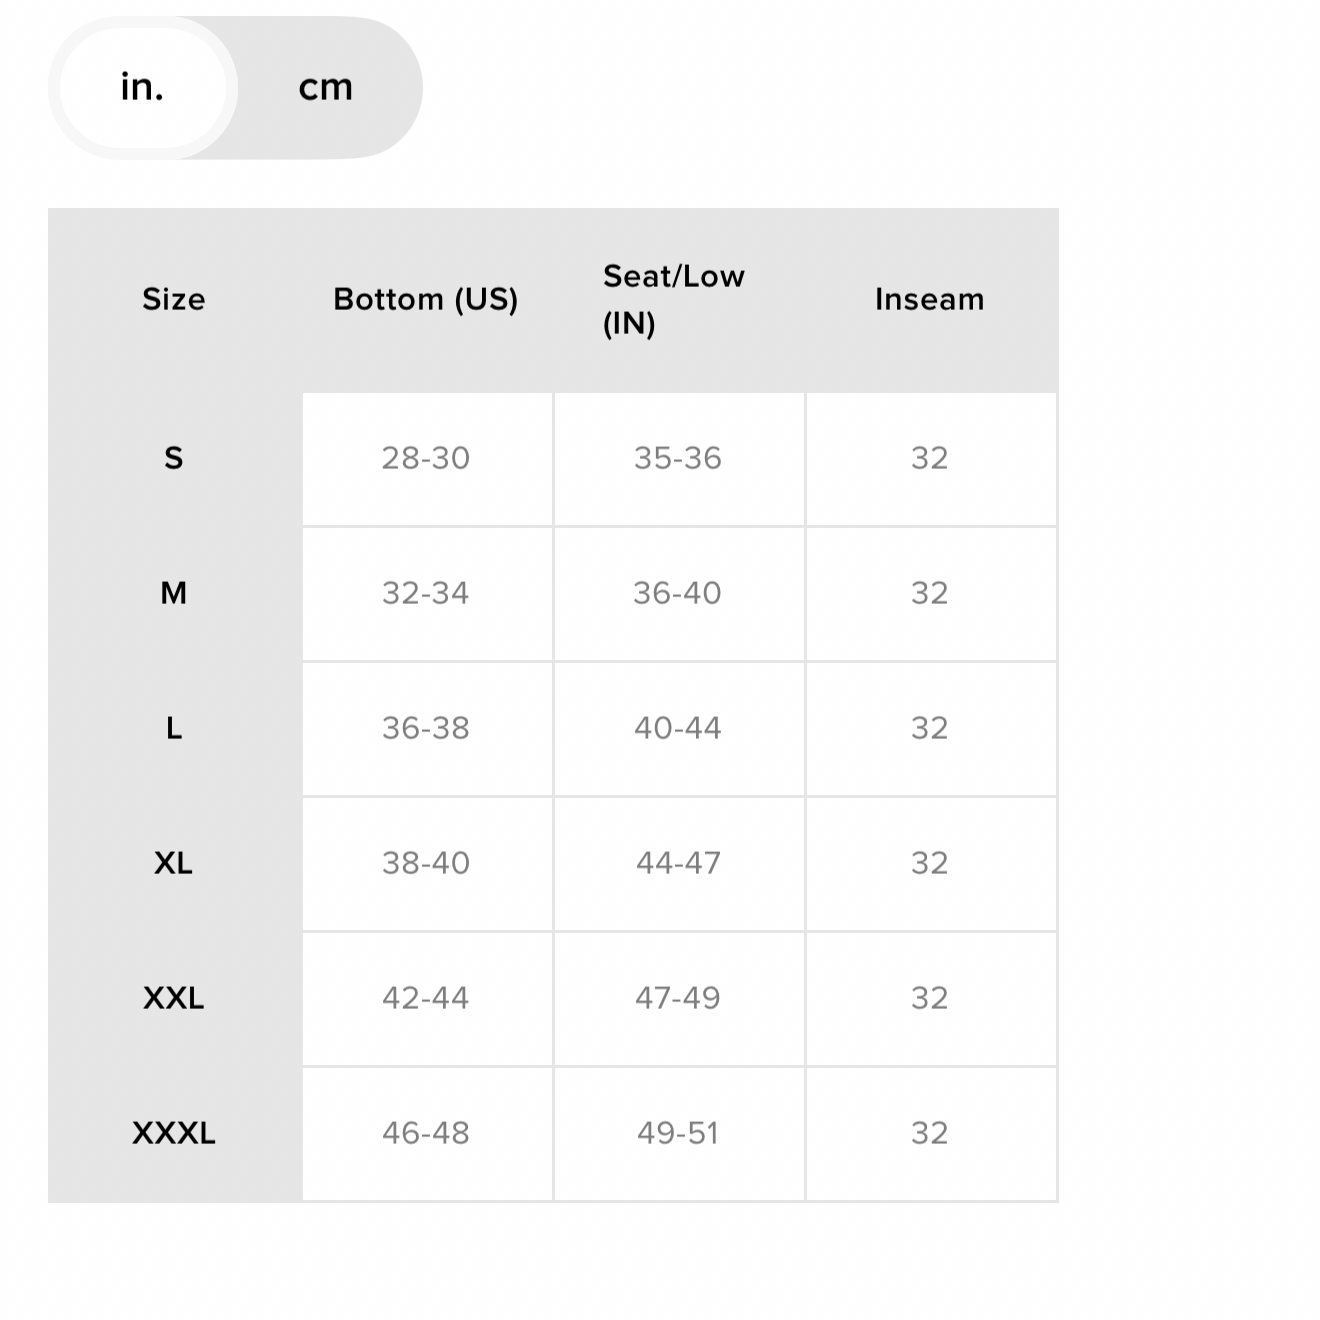Select the XXL size row label

coord(174,998)
